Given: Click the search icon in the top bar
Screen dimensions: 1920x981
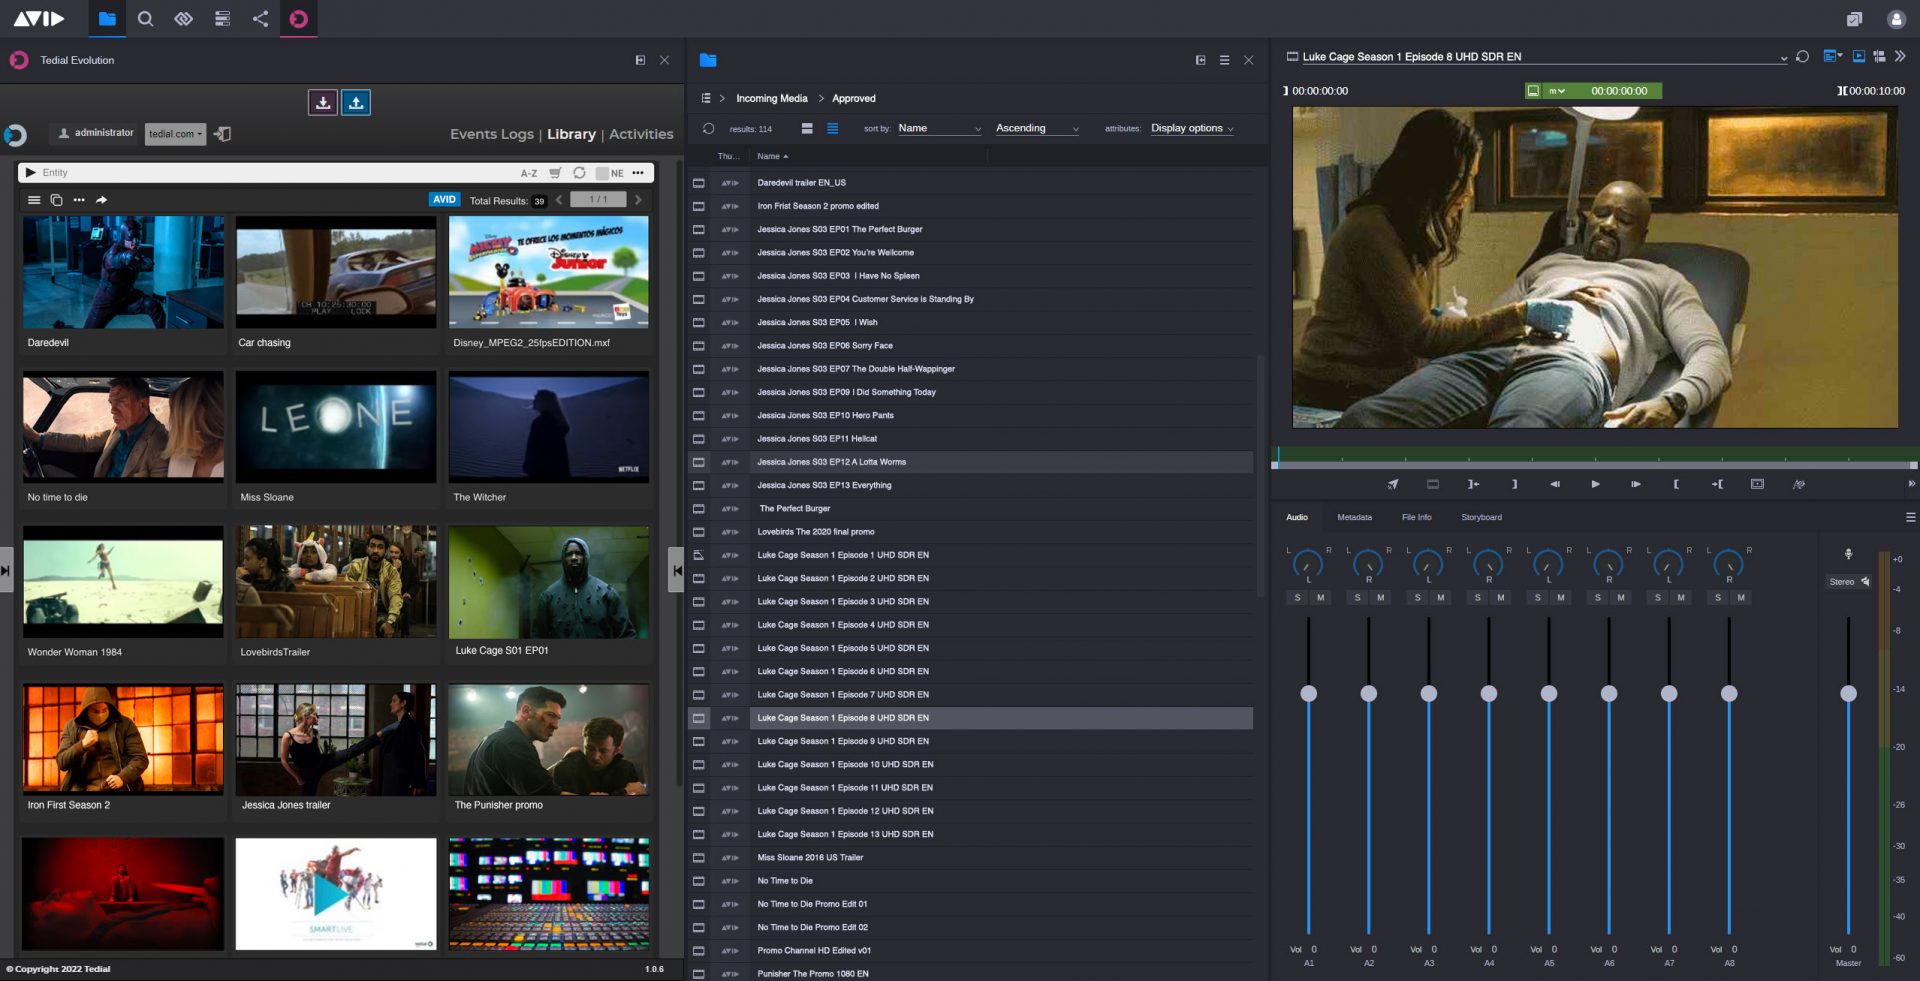Looking at the screenshot, I should (x=145, y=19).
